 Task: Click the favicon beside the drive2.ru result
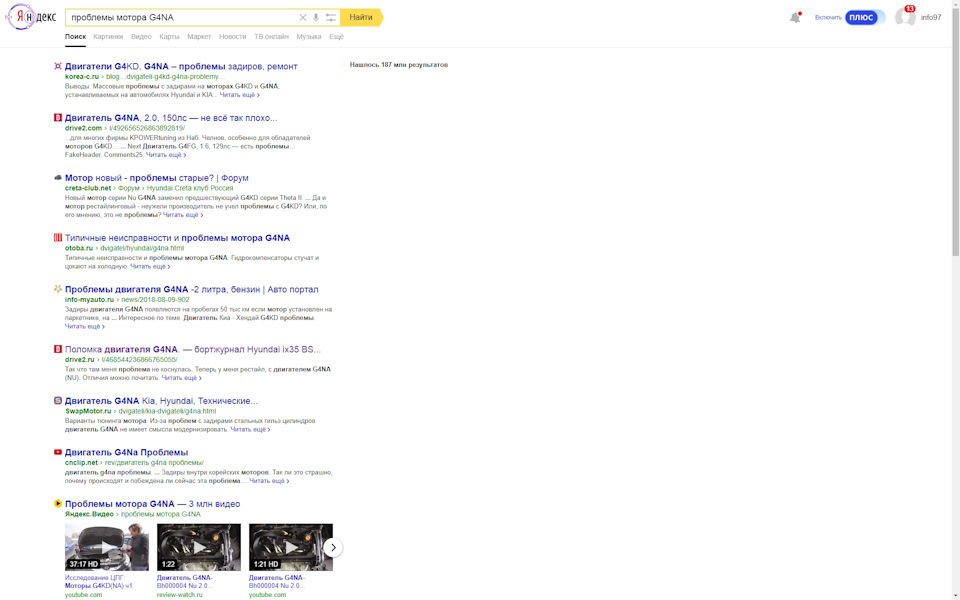58,349
